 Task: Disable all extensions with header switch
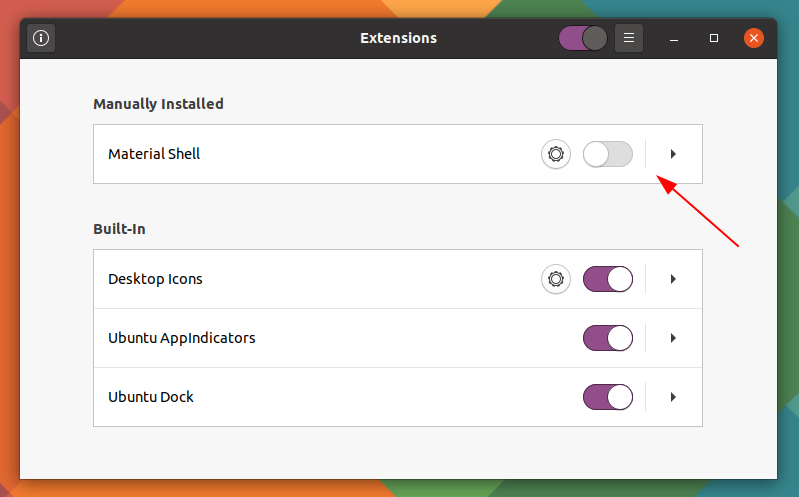tap(583, 39)
